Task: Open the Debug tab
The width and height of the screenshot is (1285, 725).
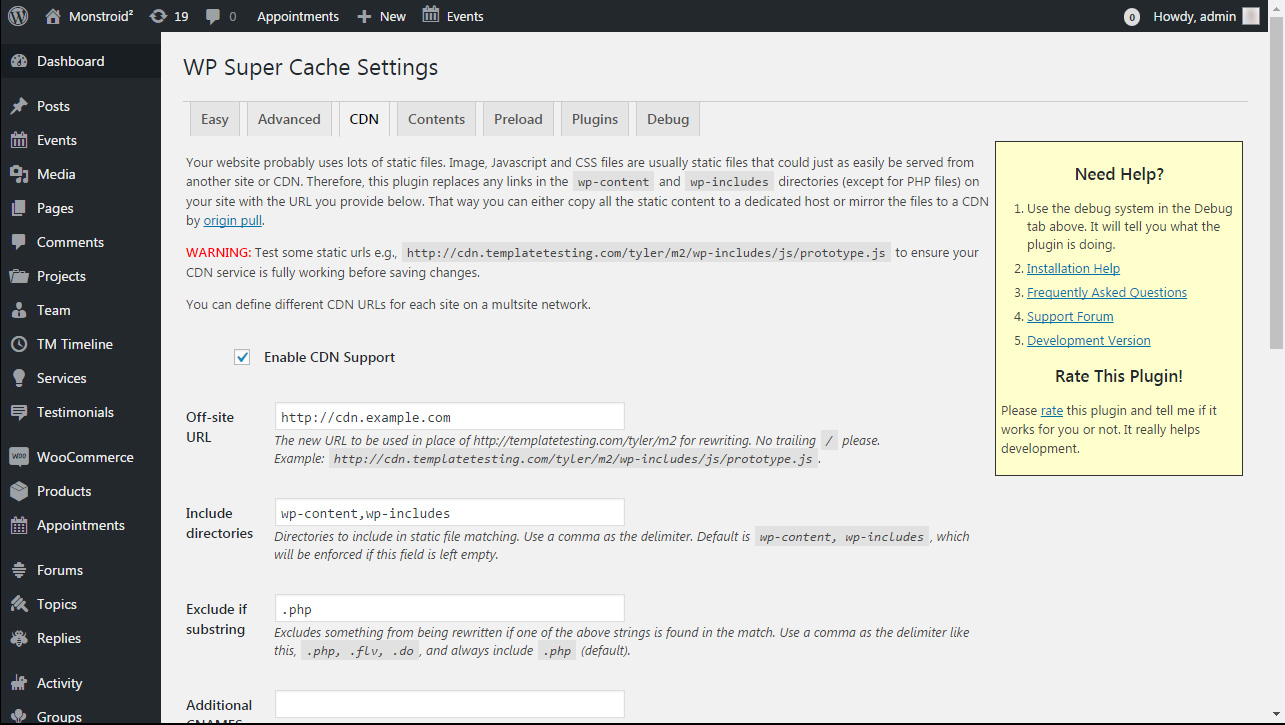Action: (667, 119)
